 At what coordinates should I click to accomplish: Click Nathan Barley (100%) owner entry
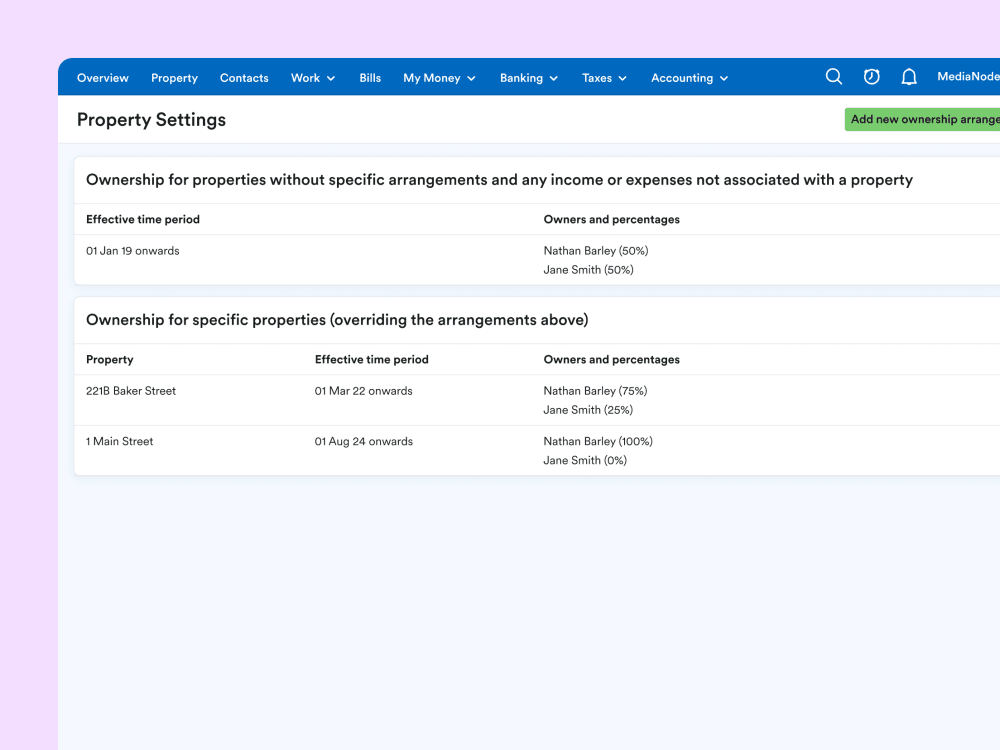(x=598, y=441)
